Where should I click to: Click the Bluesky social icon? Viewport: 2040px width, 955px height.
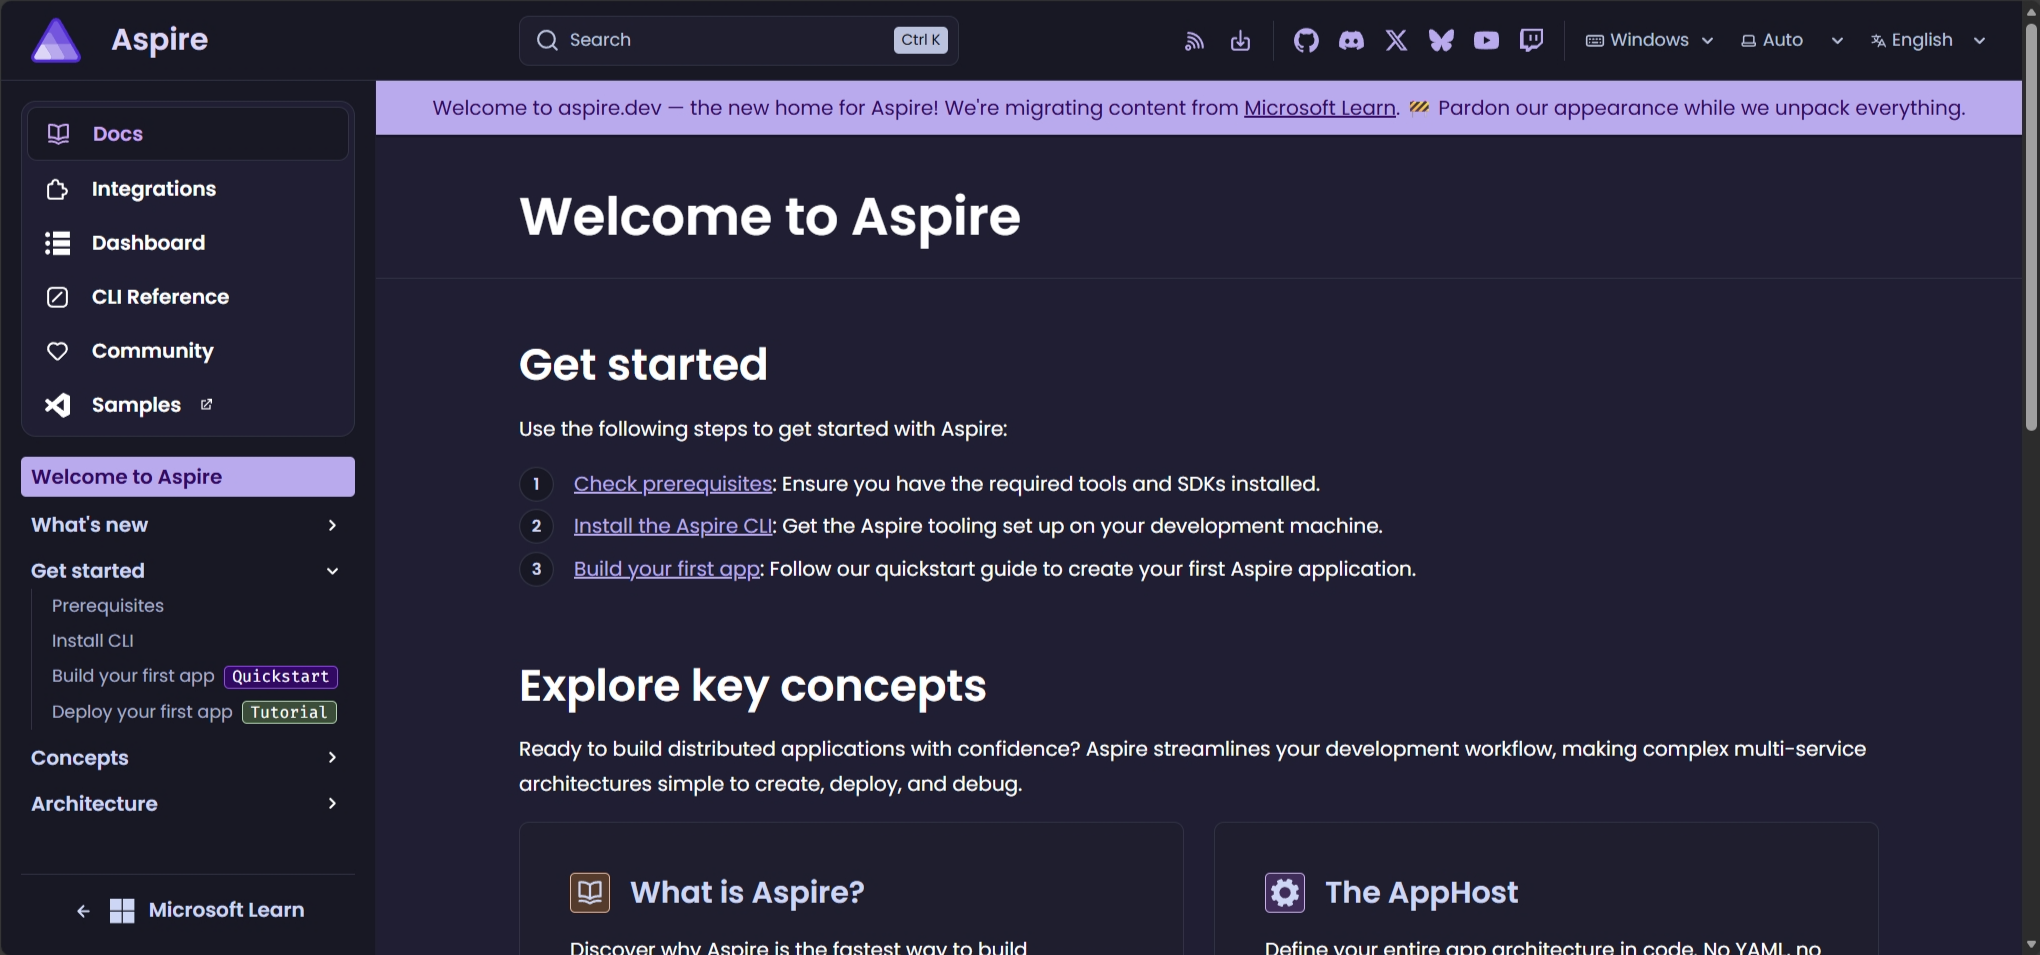pos(1440,40)
